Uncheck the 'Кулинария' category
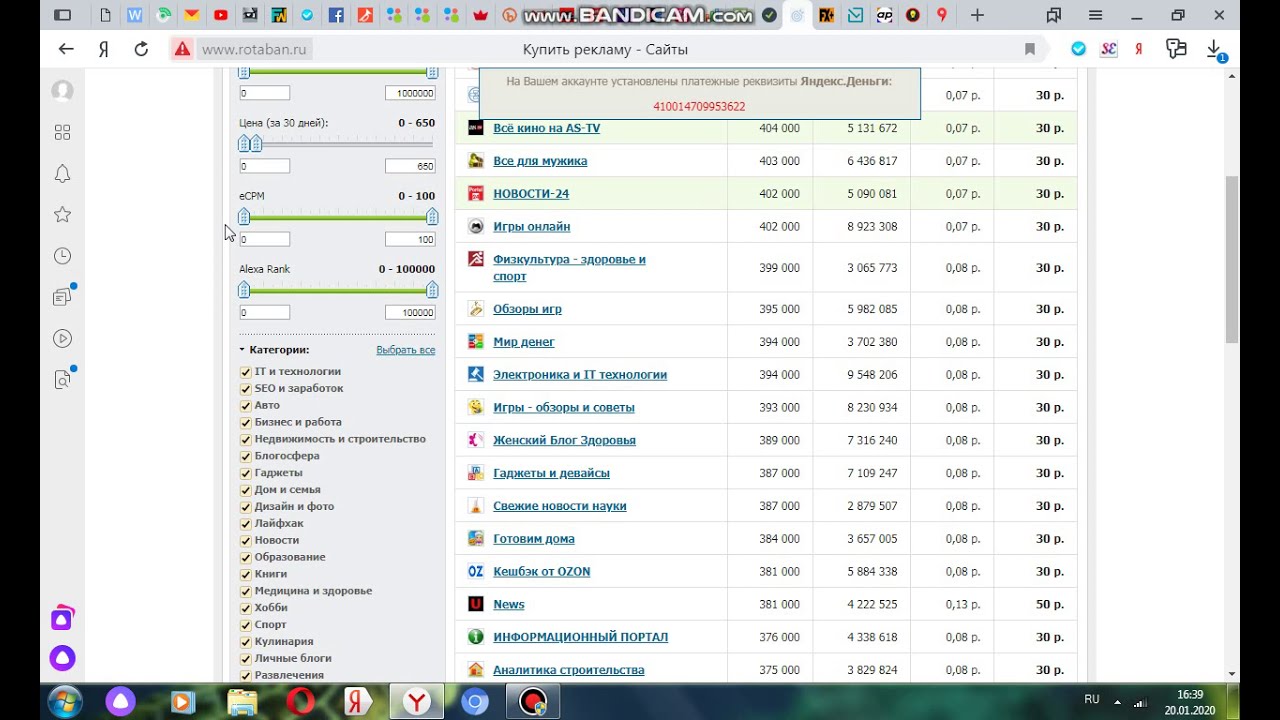Image resolution: width=1280 pixels, height=720 pixels. (x=245, y=641)
